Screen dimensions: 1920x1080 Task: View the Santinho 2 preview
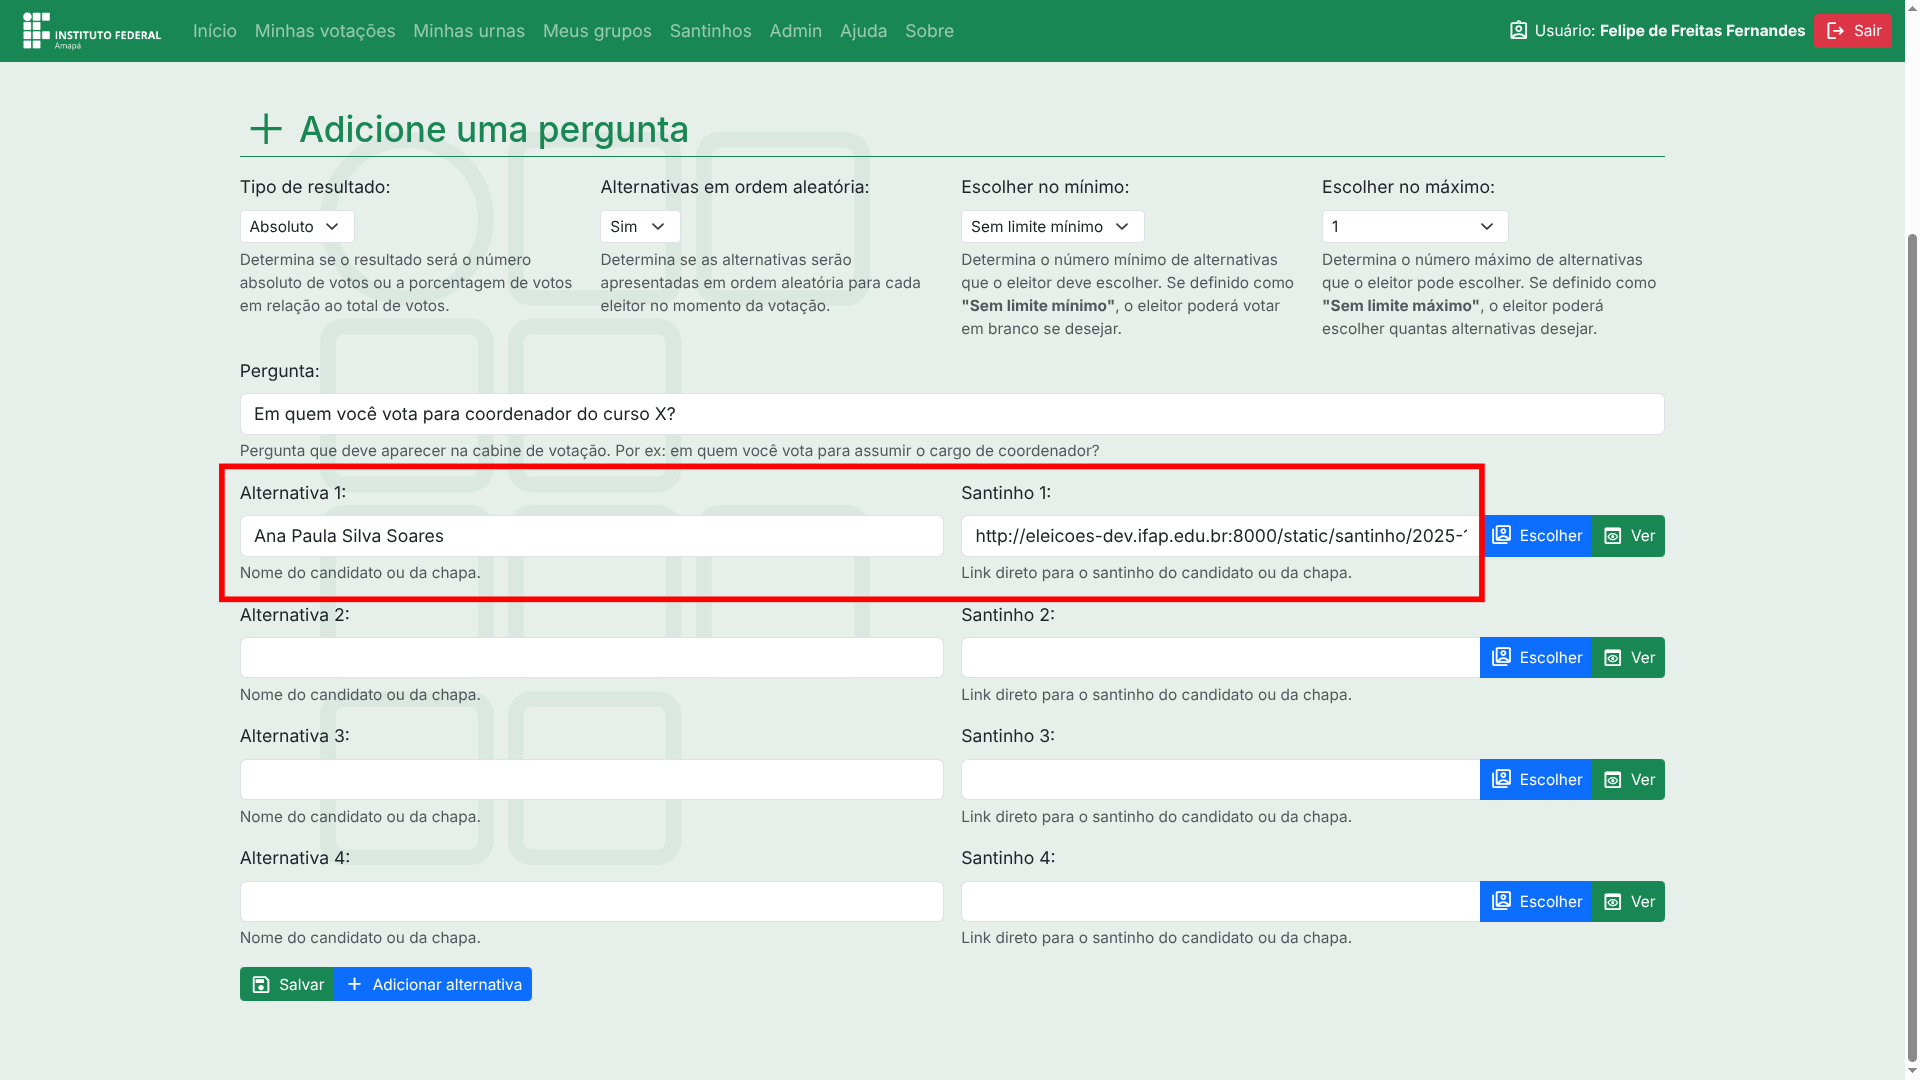(1629, 658)
